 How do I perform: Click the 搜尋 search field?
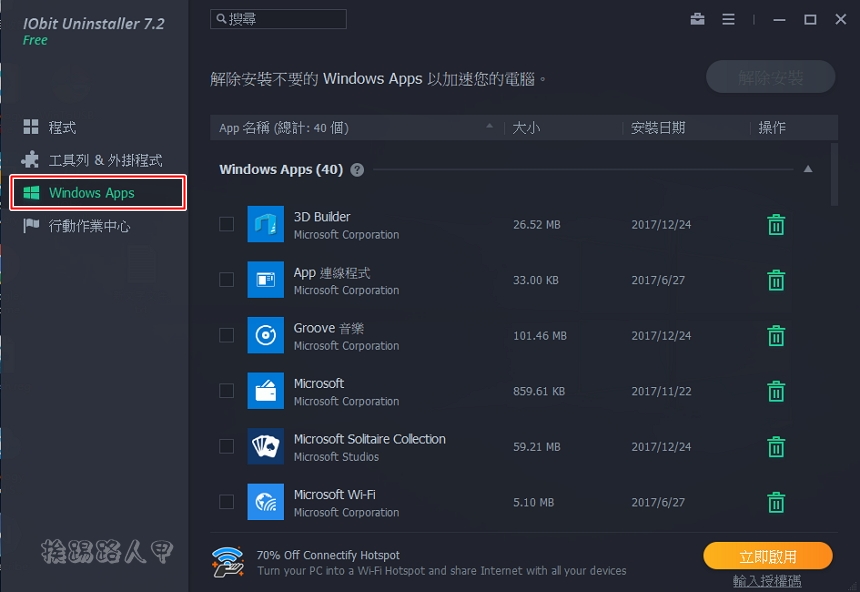click(x=278, y=19)
